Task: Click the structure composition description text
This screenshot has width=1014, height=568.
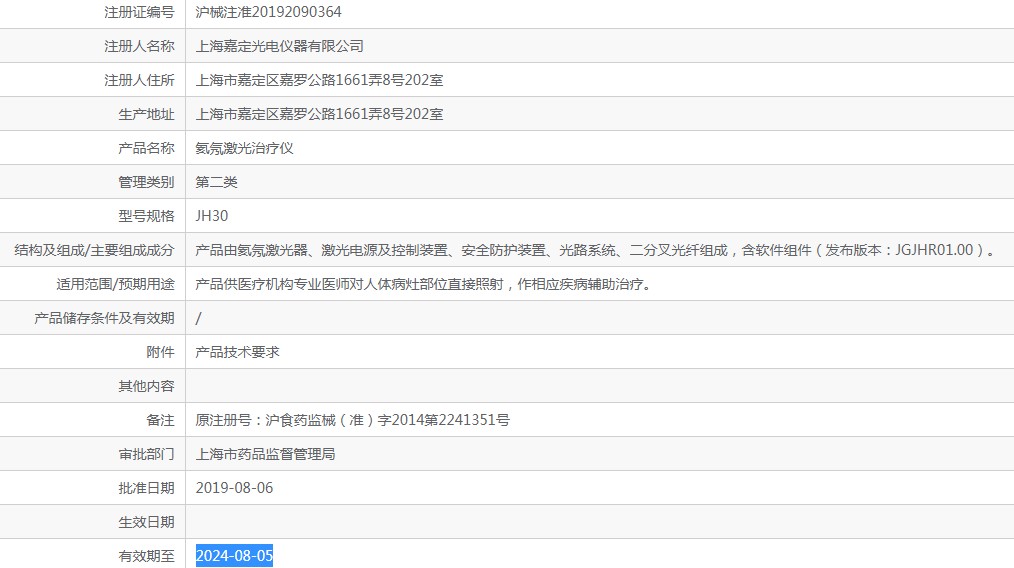Action: pos(597,250)
